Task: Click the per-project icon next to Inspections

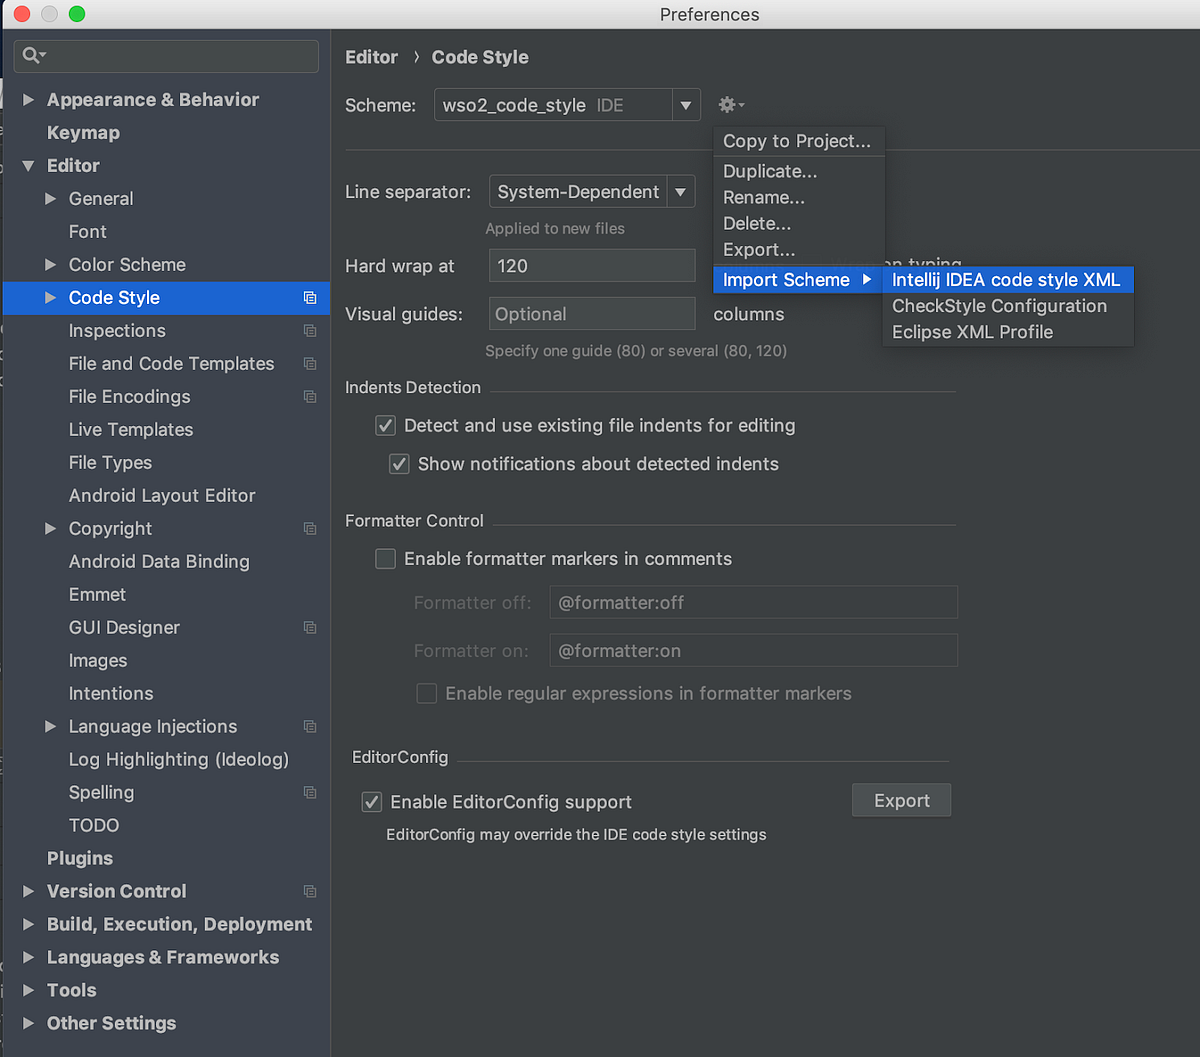Action: pos(310,330)
